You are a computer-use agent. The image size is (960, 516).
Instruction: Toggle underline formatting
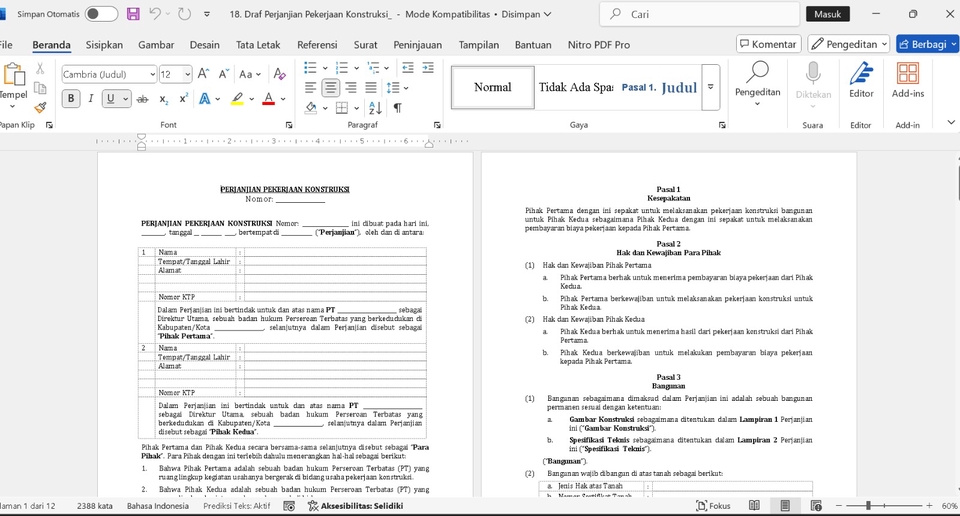111,98
